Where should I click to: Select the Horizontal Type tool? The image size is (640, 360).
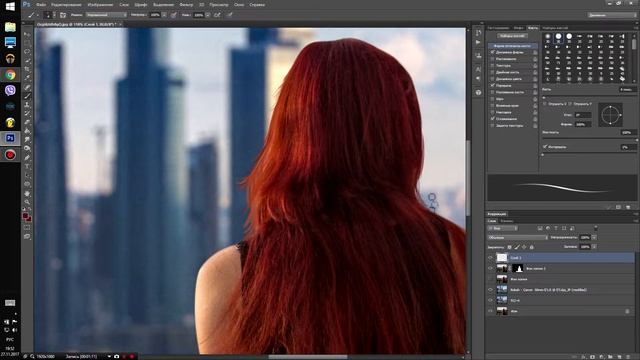[x=27, y=167]
